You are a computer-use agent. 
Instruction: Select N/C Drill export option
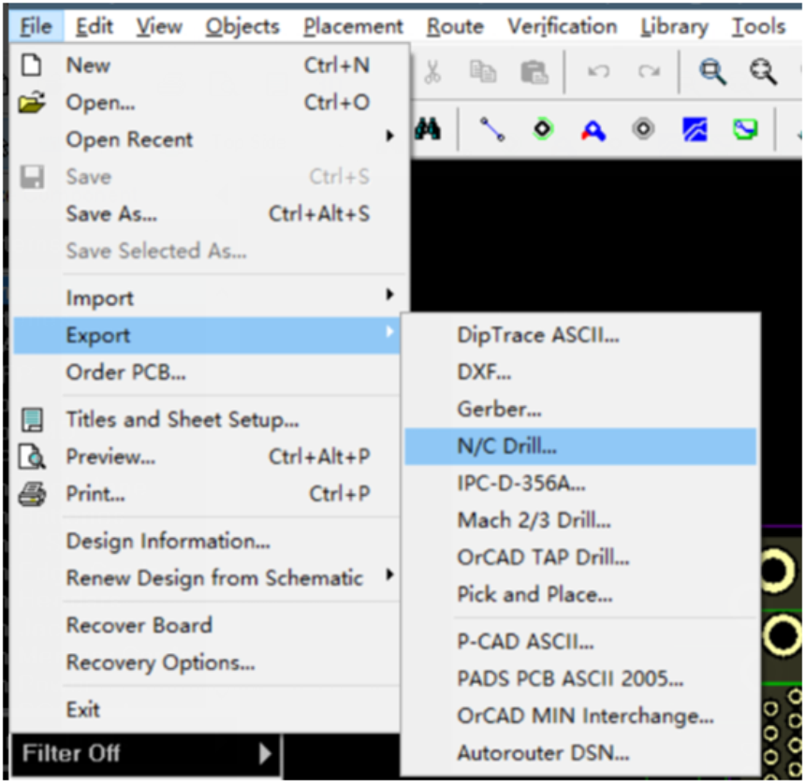(506, 447)
